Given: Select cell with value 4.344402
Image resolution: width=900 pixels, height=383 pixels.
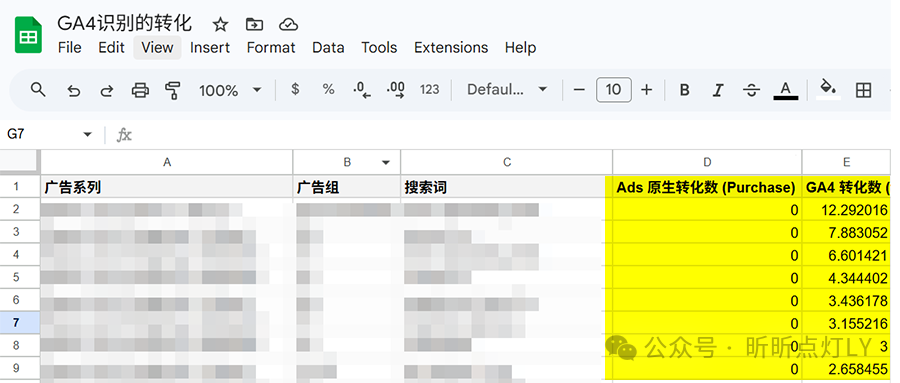Looking at the screenshot, I should click(847, 277).
